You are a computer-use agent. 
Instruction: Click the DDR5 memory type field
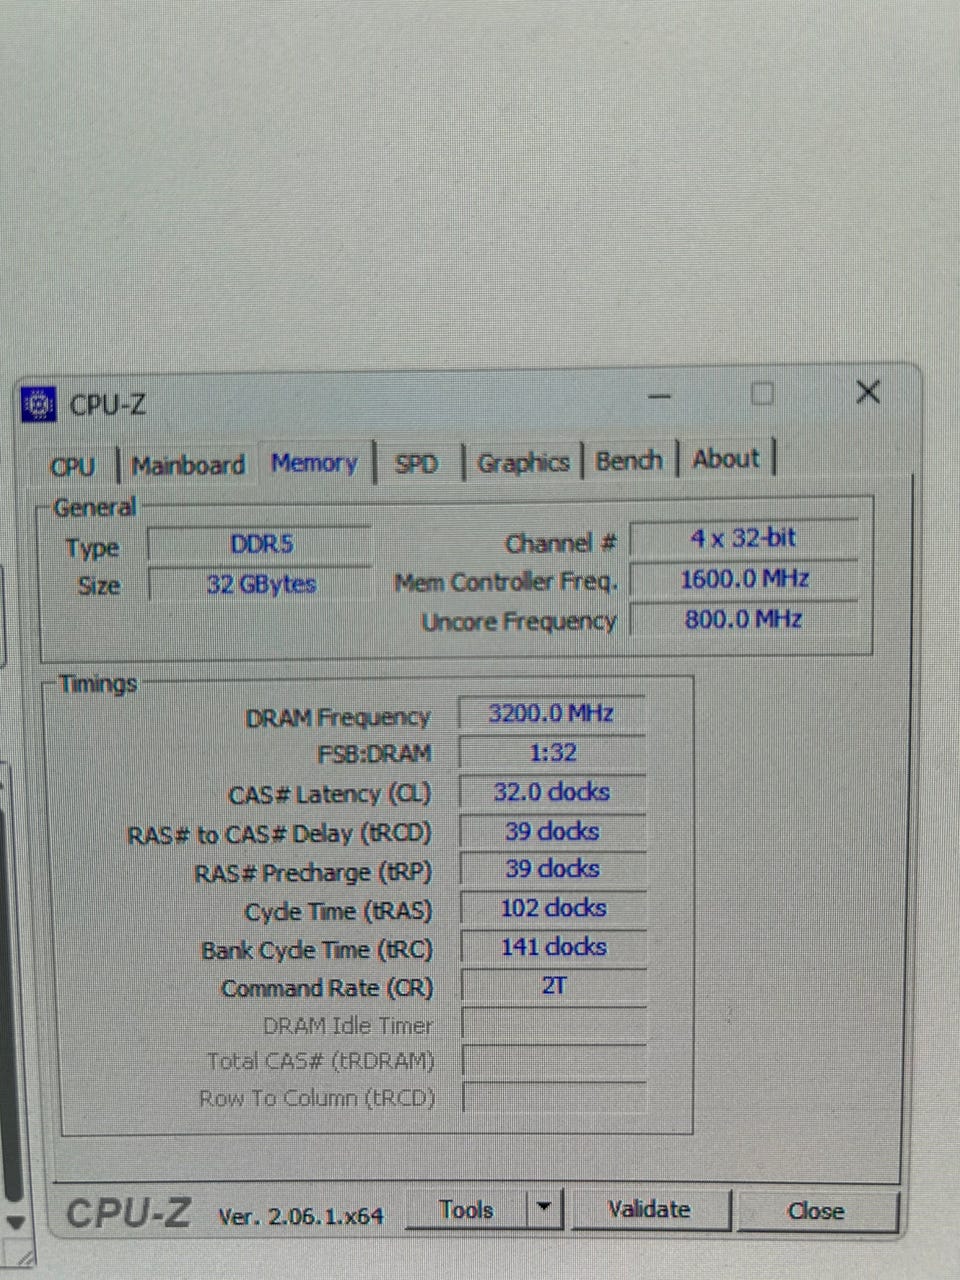tap(261, 545)
